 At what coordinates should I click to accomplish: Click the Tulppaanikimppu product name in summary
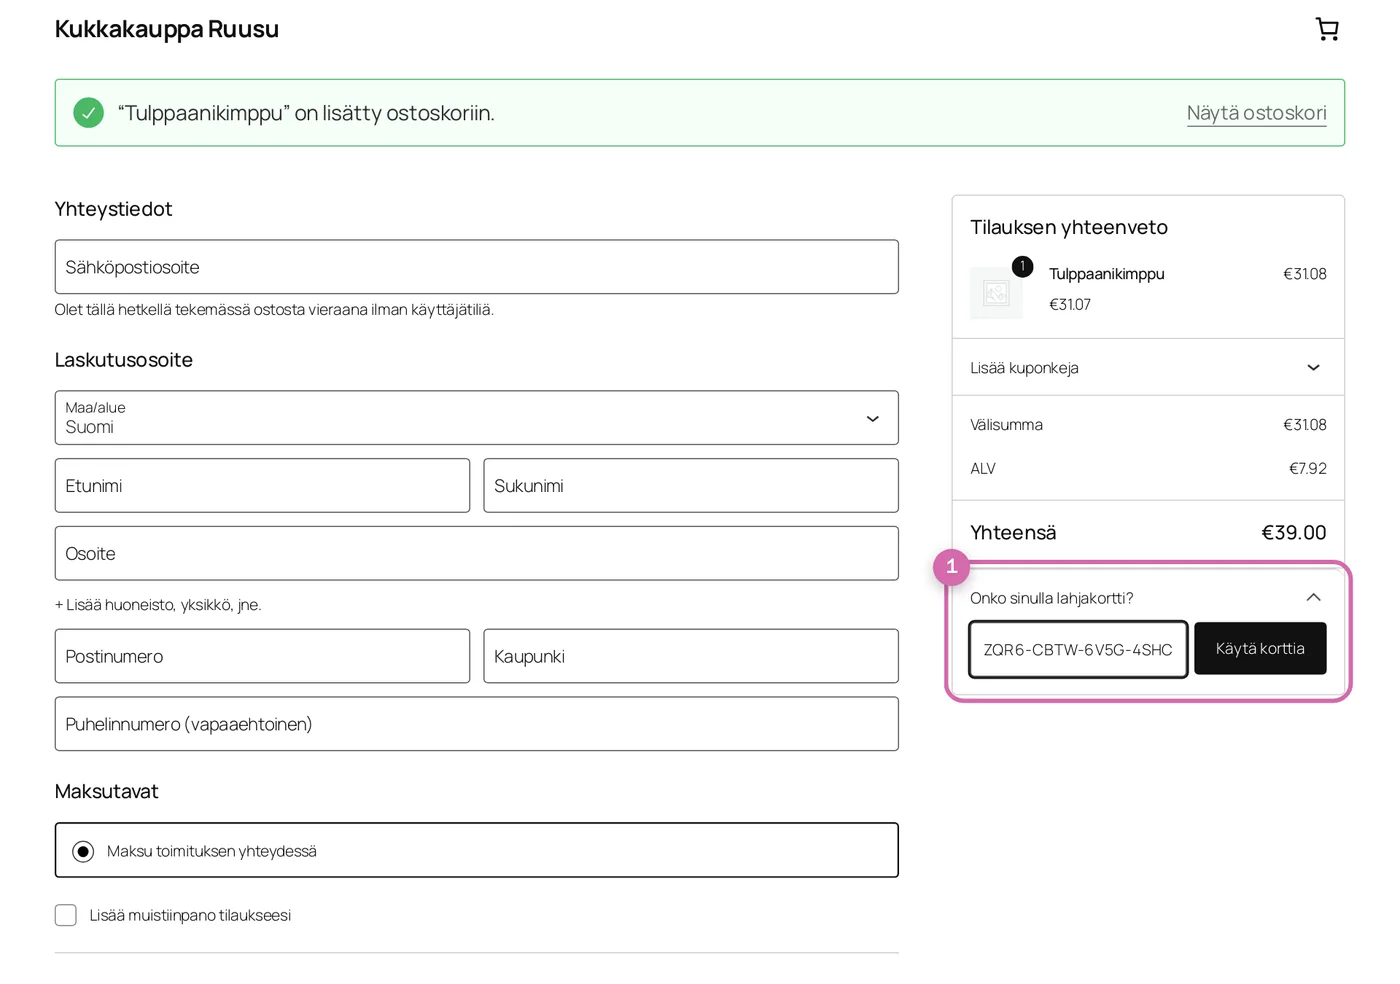1107,274
